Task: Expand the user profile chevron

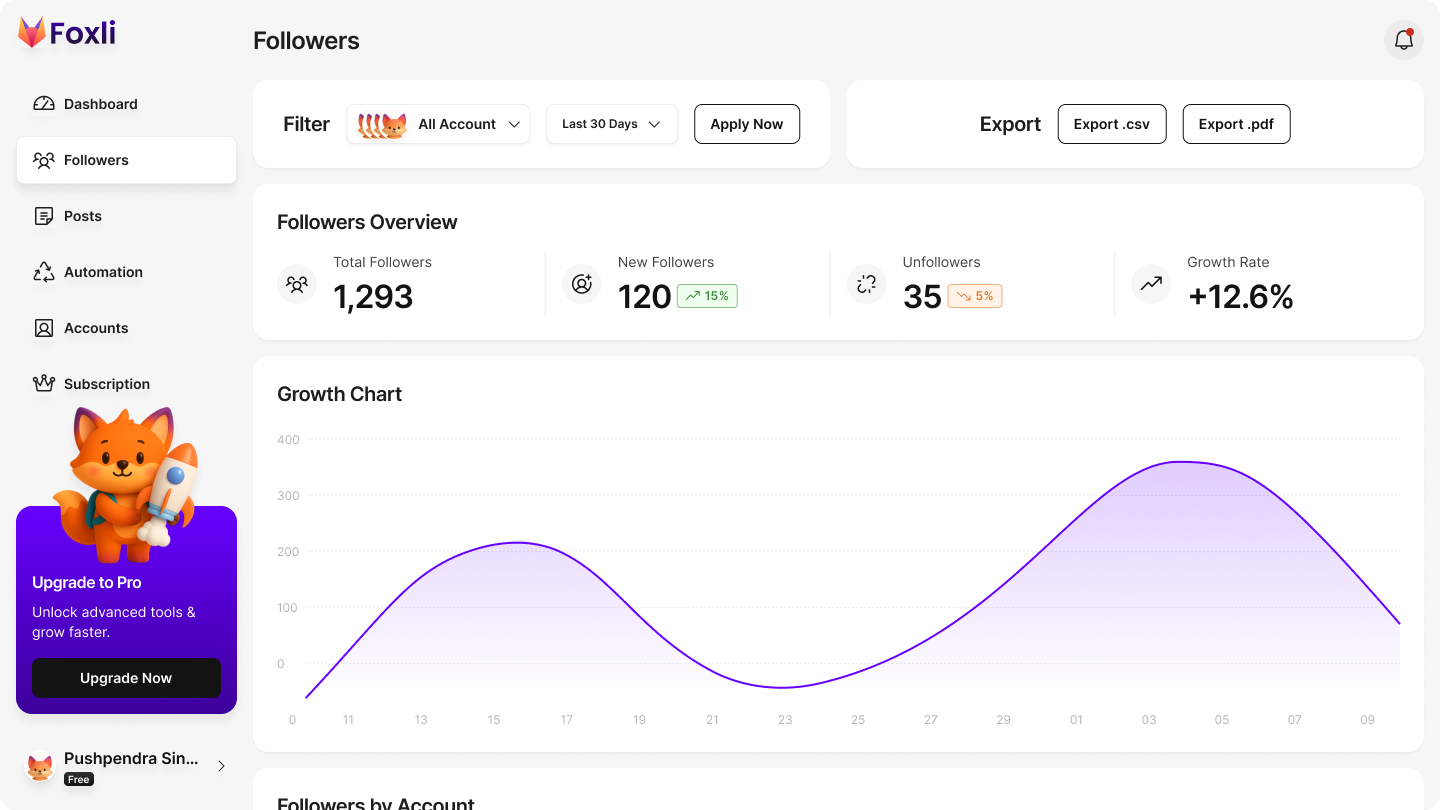Action: coord(221,766)
